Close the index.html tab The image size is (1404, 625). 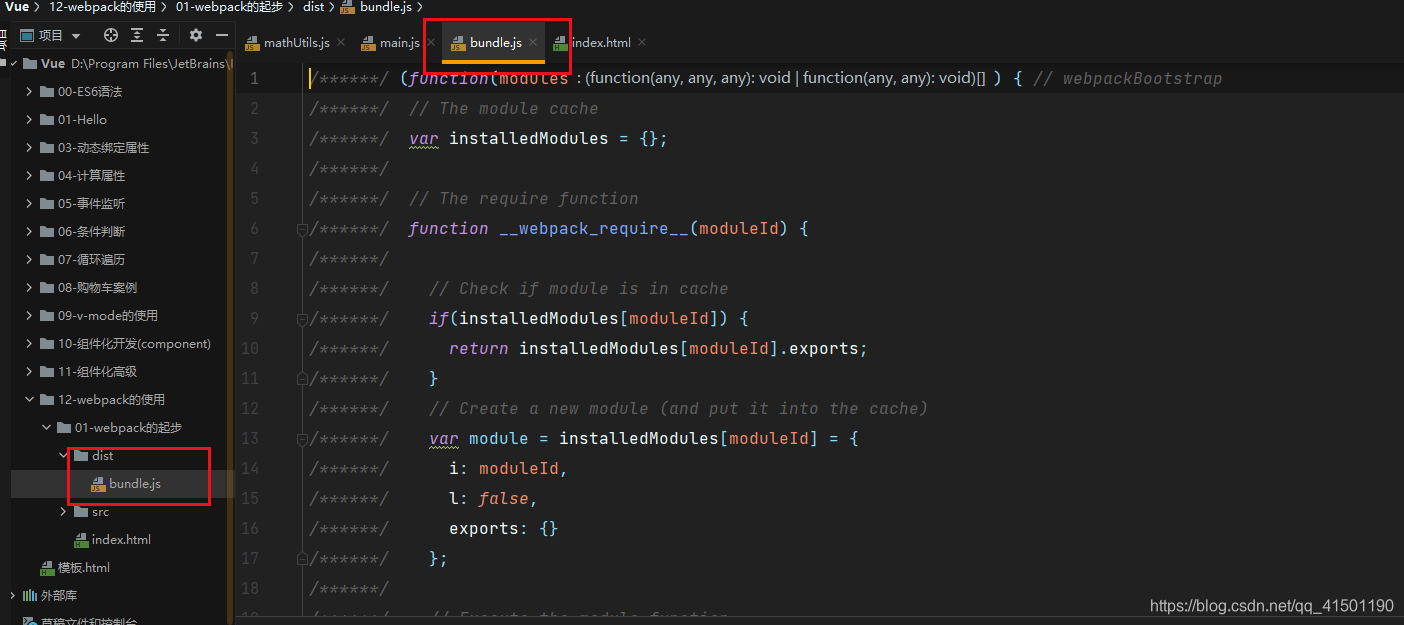pos(642,43)
